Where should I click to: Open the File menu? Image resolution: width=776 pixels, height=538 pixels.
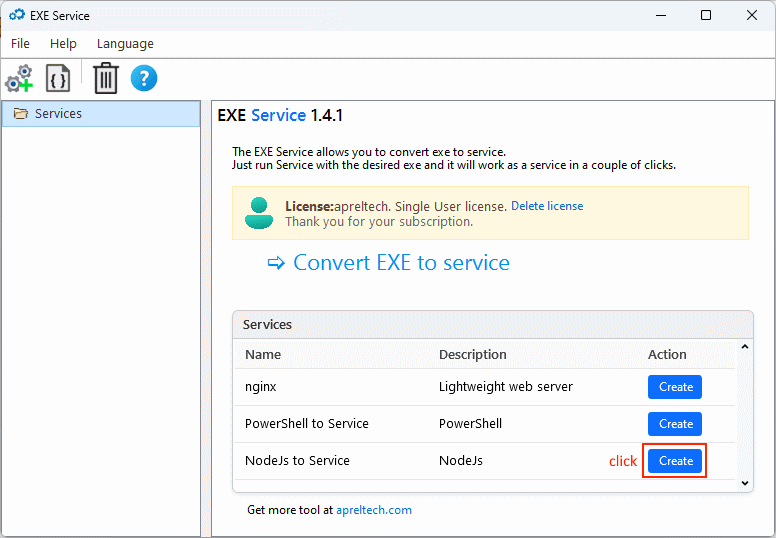pos(20,44)
